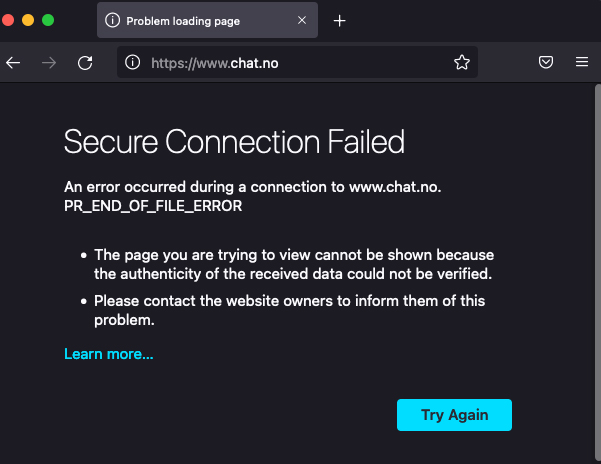The height and width of the screenshot is (464, 601).
Task: Open the Learn more link
Action: click(x=109, y=354)
